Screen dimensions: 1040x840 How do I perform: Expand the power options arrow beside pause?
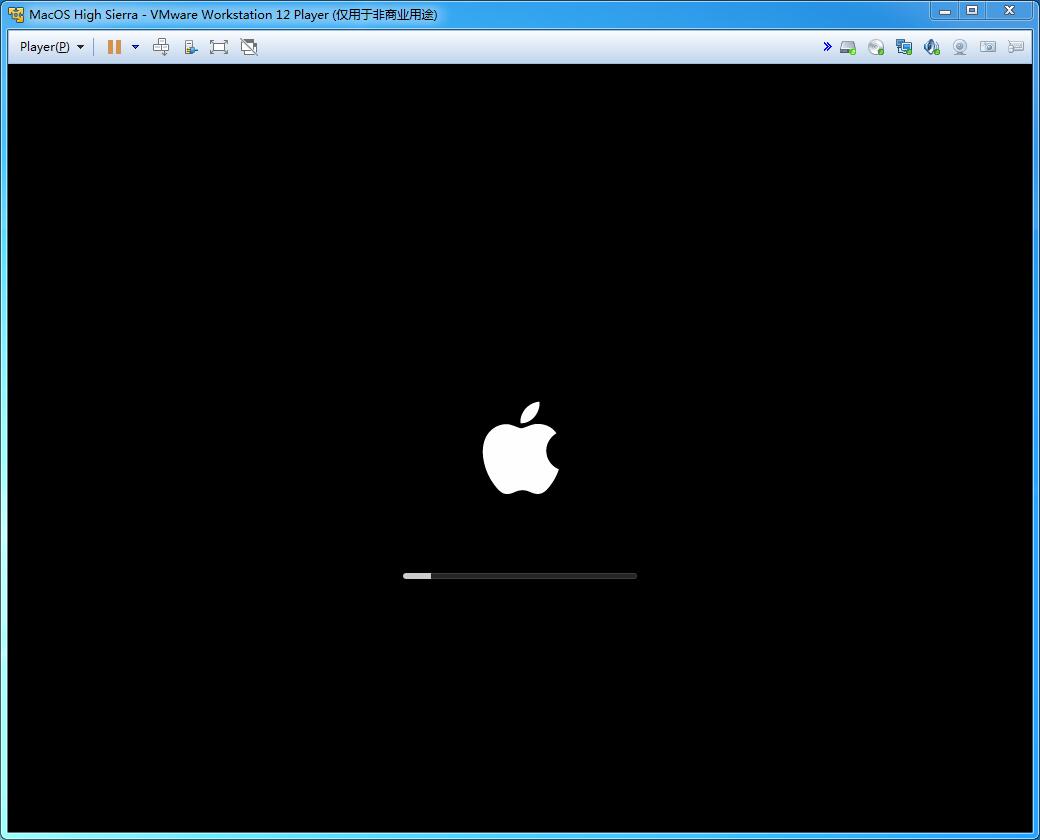[135, 46]
